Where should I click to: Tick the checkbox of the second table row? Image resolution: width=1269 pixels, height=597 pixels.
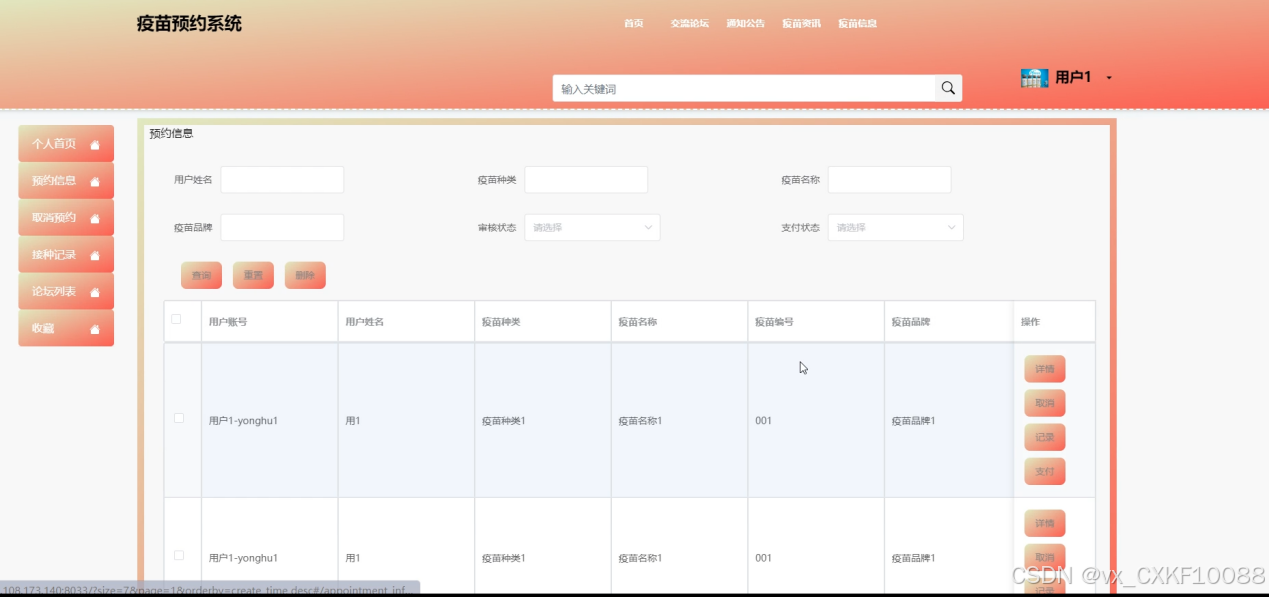pos(179,555)
